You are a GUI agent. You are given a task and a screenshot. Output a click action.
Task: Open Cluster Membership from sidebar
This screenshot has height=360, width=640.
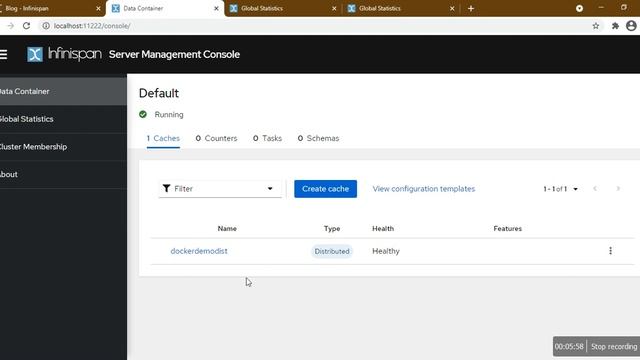tap(63, 147)
